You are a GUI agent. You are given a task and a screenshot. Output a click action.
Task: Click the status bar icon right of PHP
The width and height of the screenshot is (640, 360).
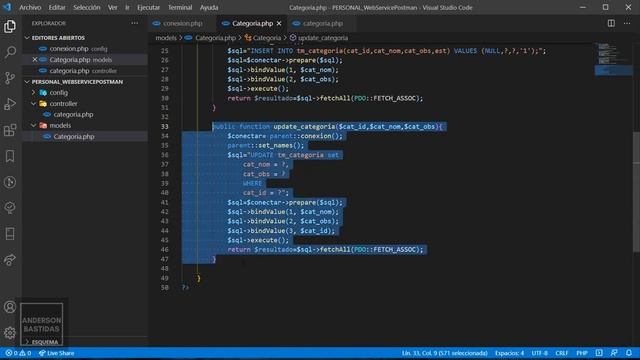(x=599, y=353)
